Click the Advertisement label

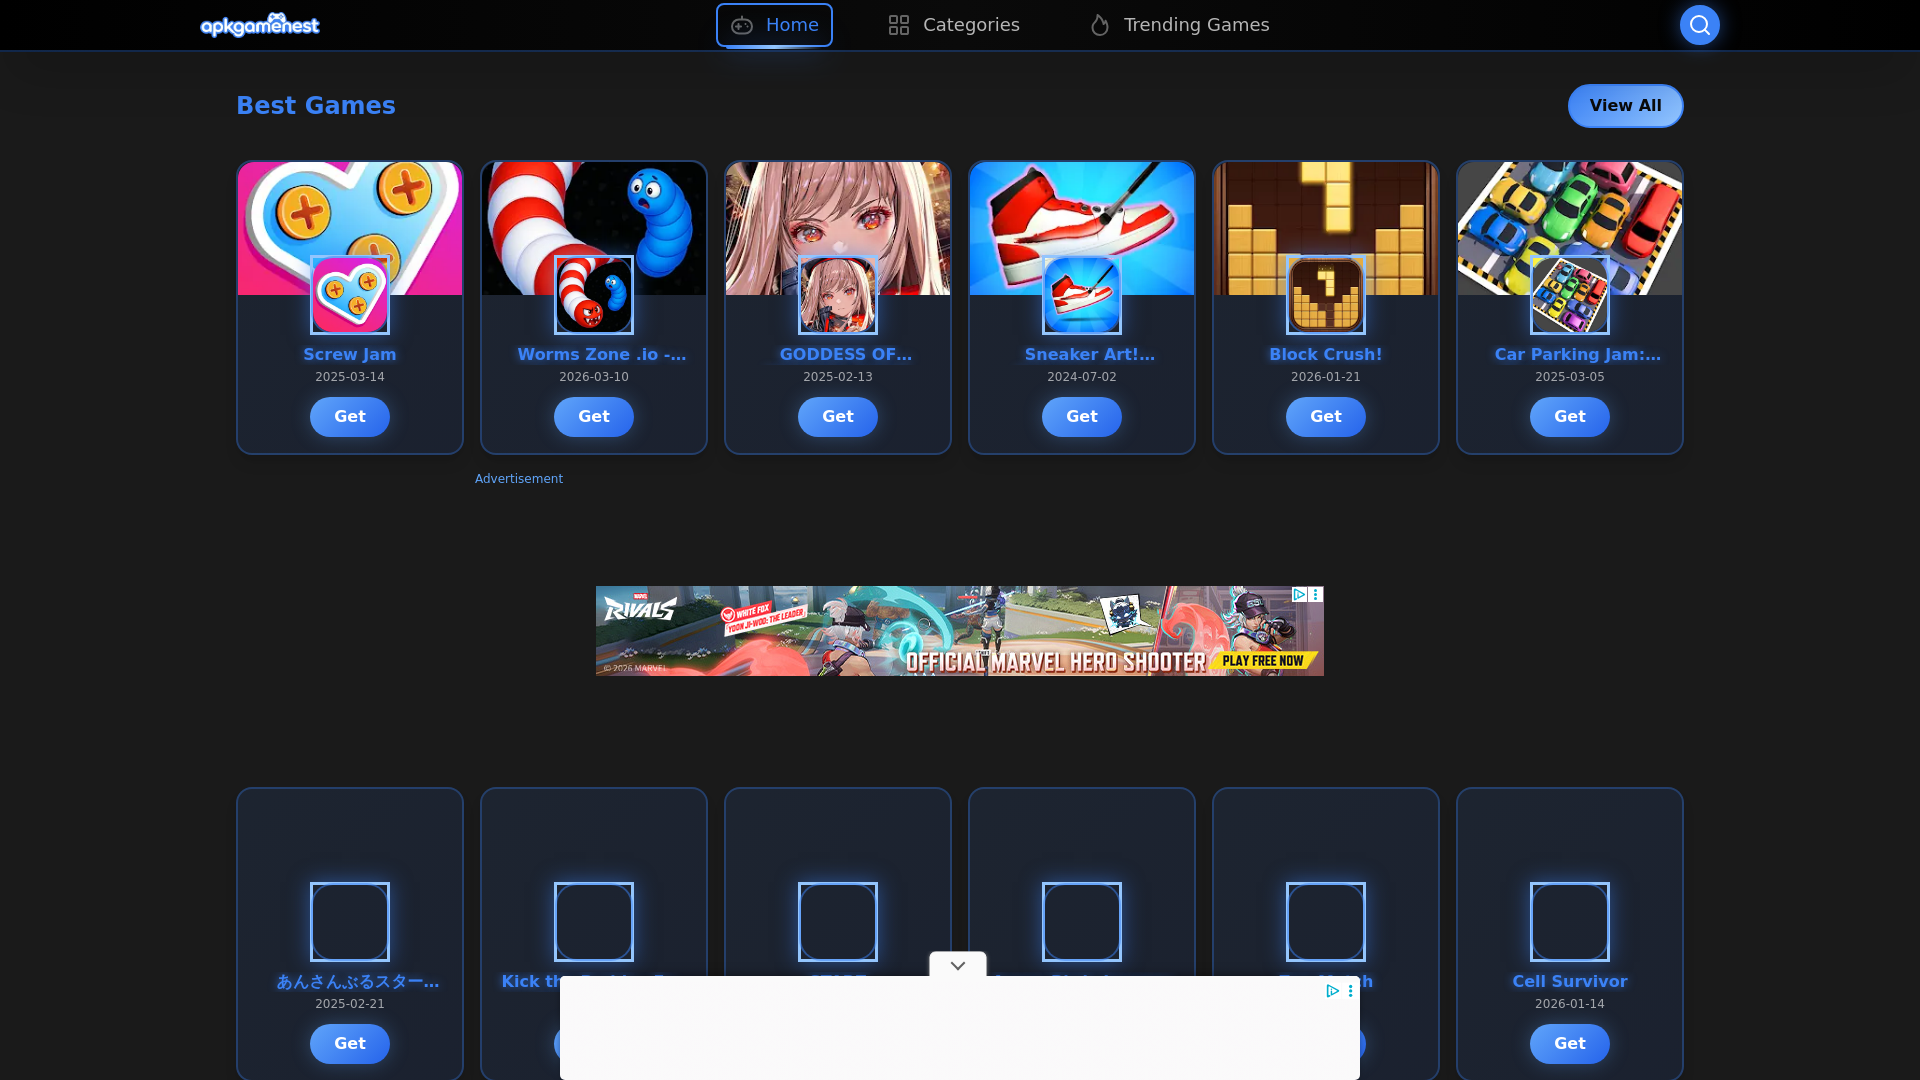[519, 479]
